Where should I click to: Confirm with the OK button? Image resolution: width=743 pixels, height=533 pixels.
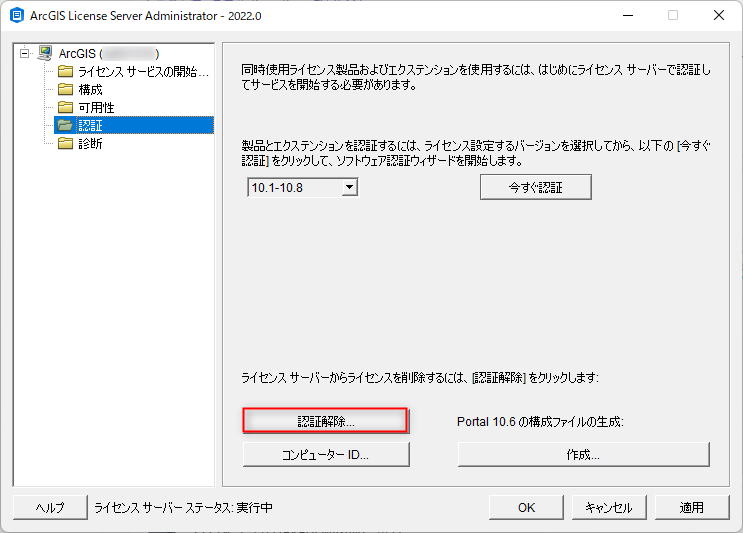point(526,507)
